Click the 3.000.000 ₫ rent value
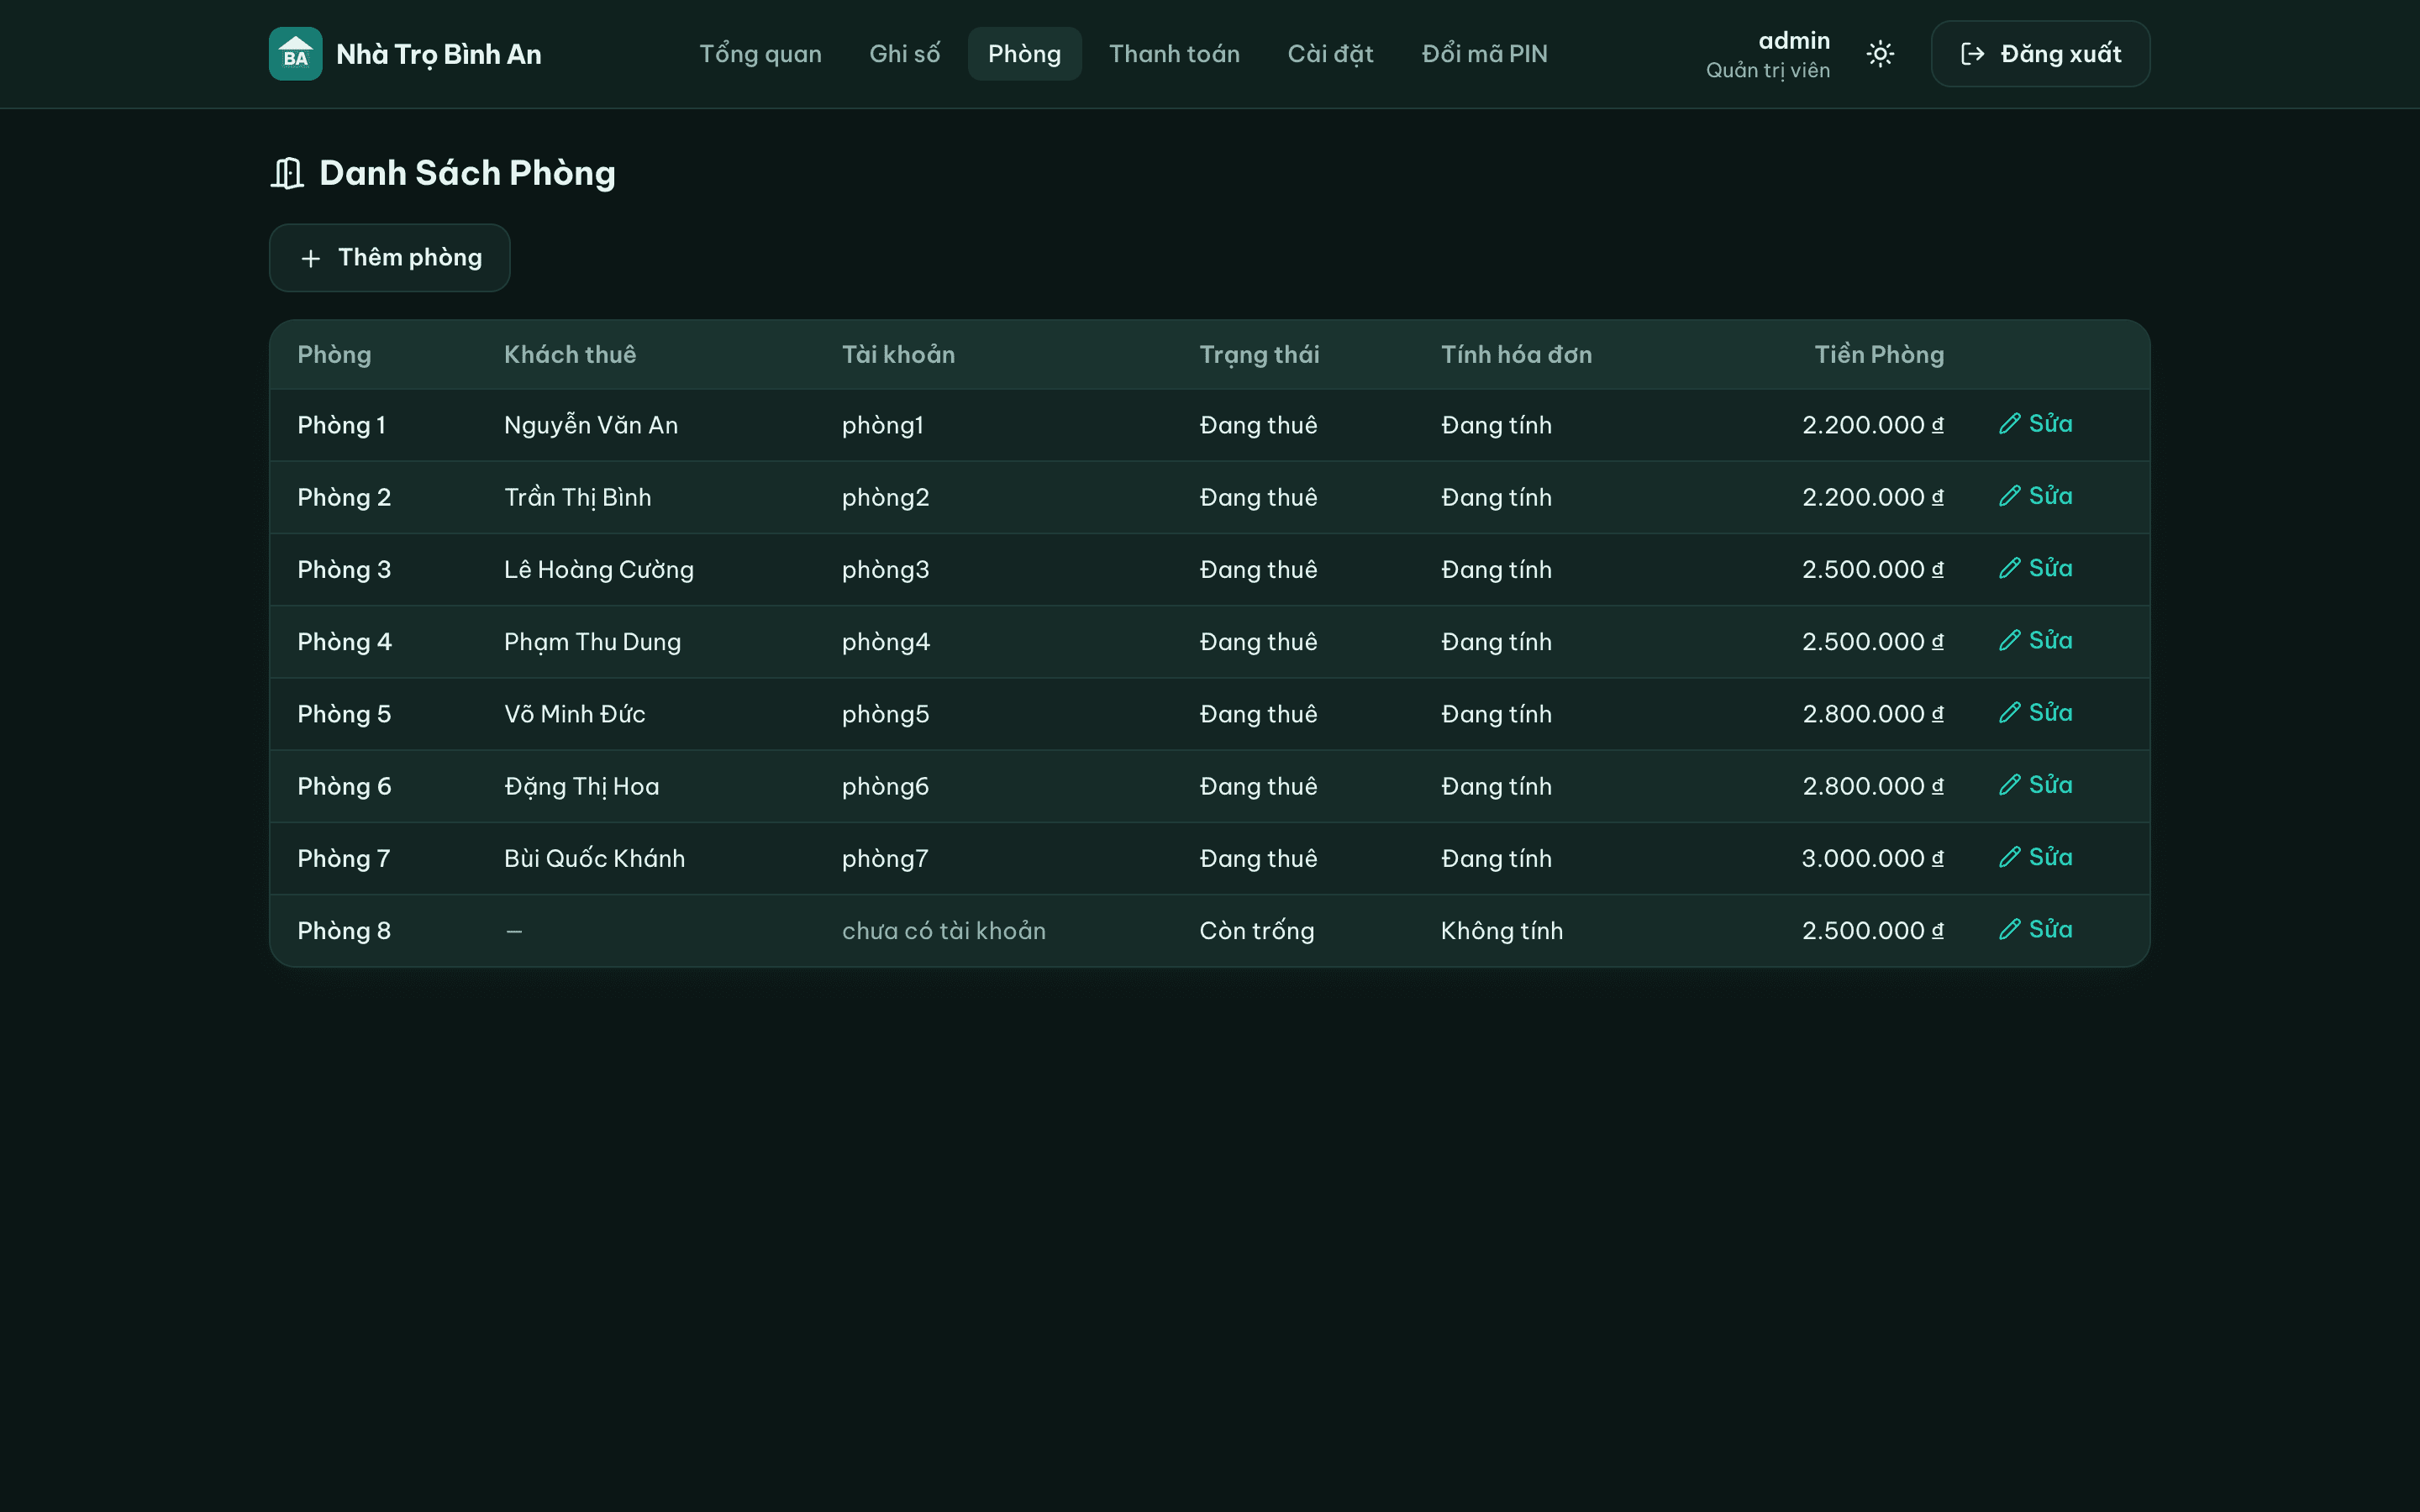Screen dimensions: 2420x1512 1872,858
